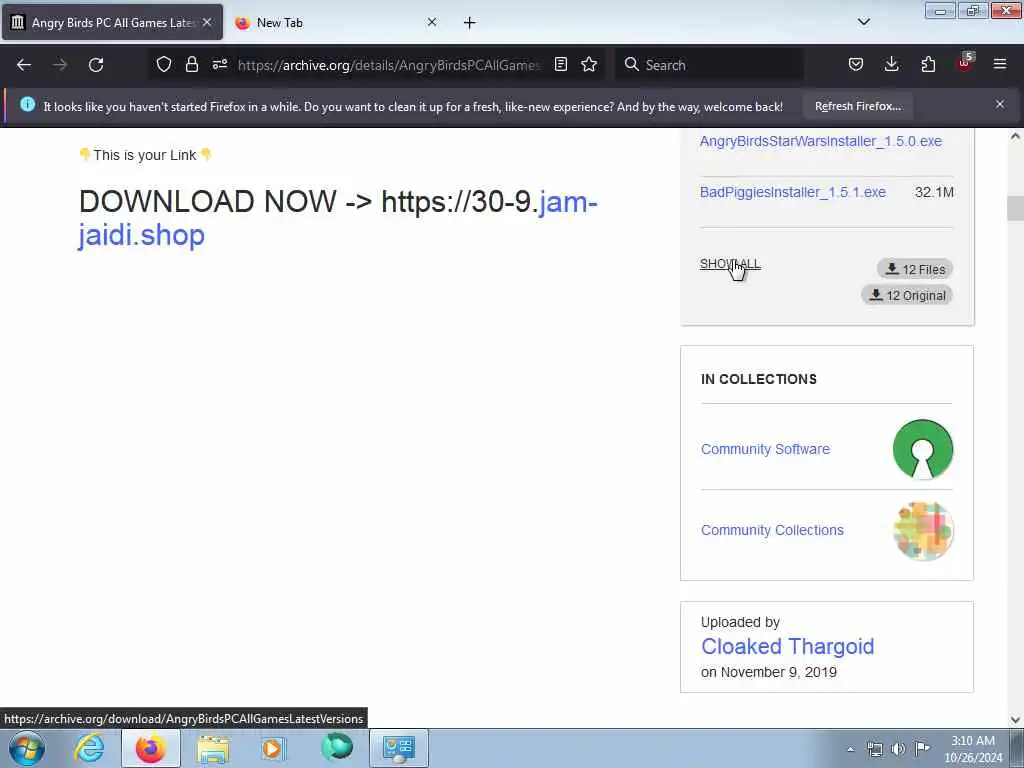Image resolution: width=1024 pixels, height=768 pixels.
Task: Click the SHOW ALL link
Action: click(730, 264)
